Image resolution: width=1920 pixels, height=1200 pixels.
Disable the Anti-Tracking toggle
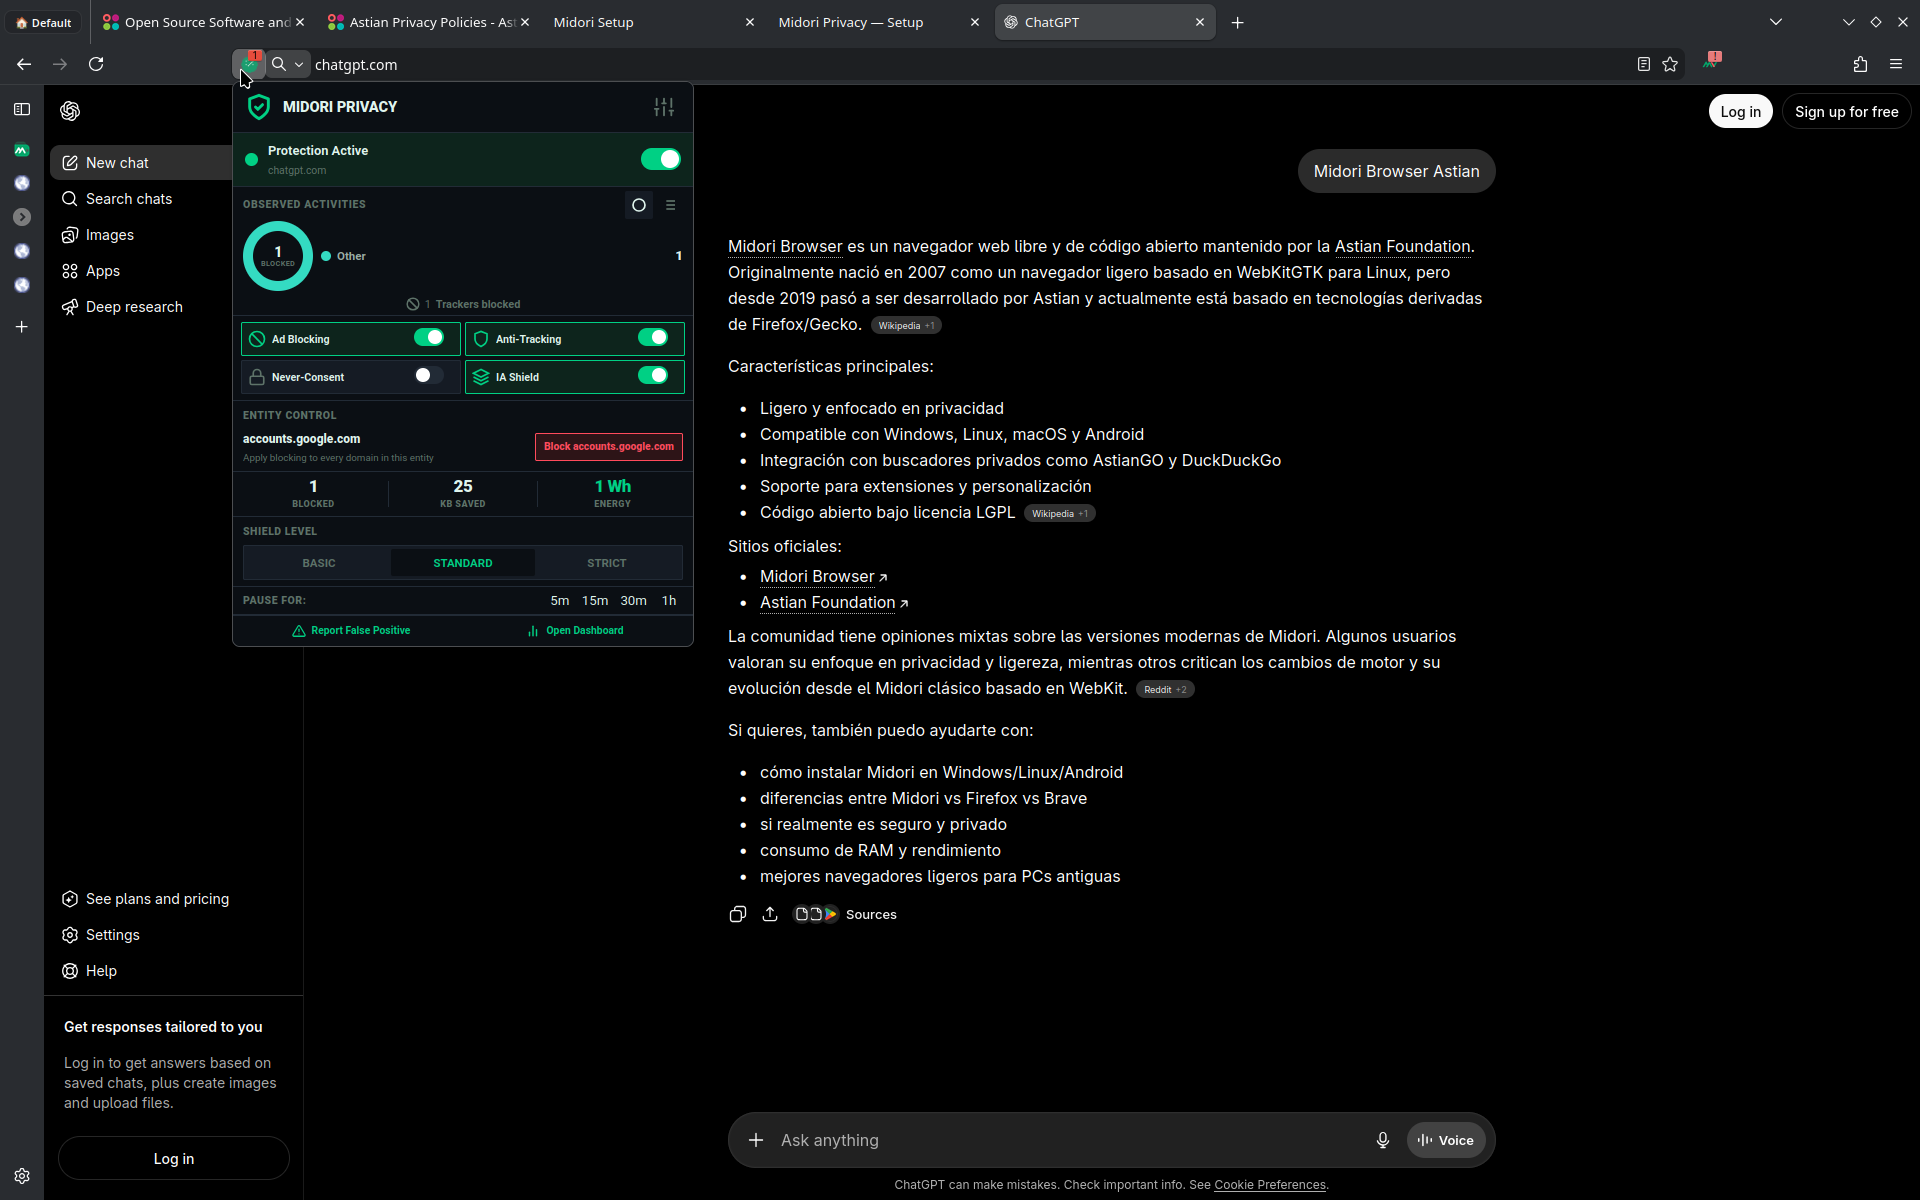(653, 338)
